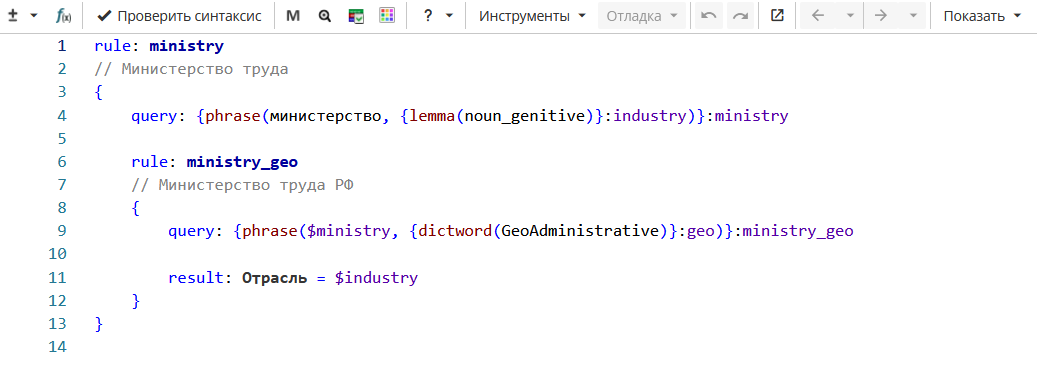
Task: Click line number 6 in gutter
Action: 62,162
